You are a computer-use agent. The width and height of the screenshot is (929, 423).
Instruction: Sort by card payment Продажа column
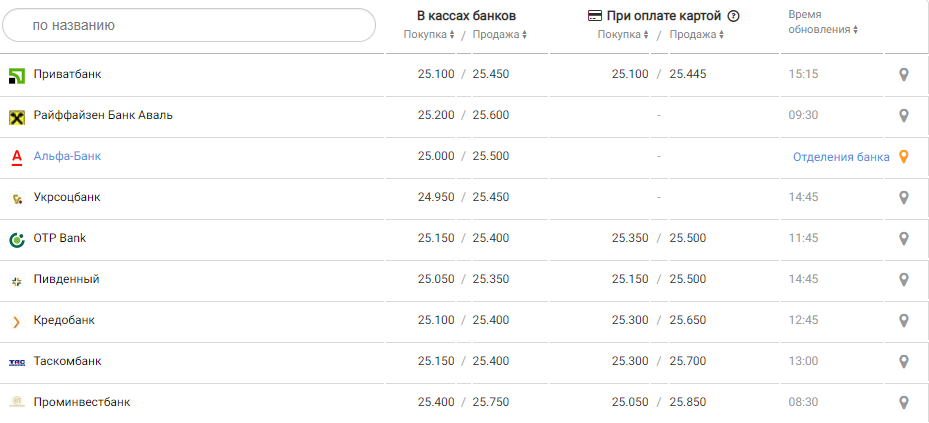[x=697, y=35]
